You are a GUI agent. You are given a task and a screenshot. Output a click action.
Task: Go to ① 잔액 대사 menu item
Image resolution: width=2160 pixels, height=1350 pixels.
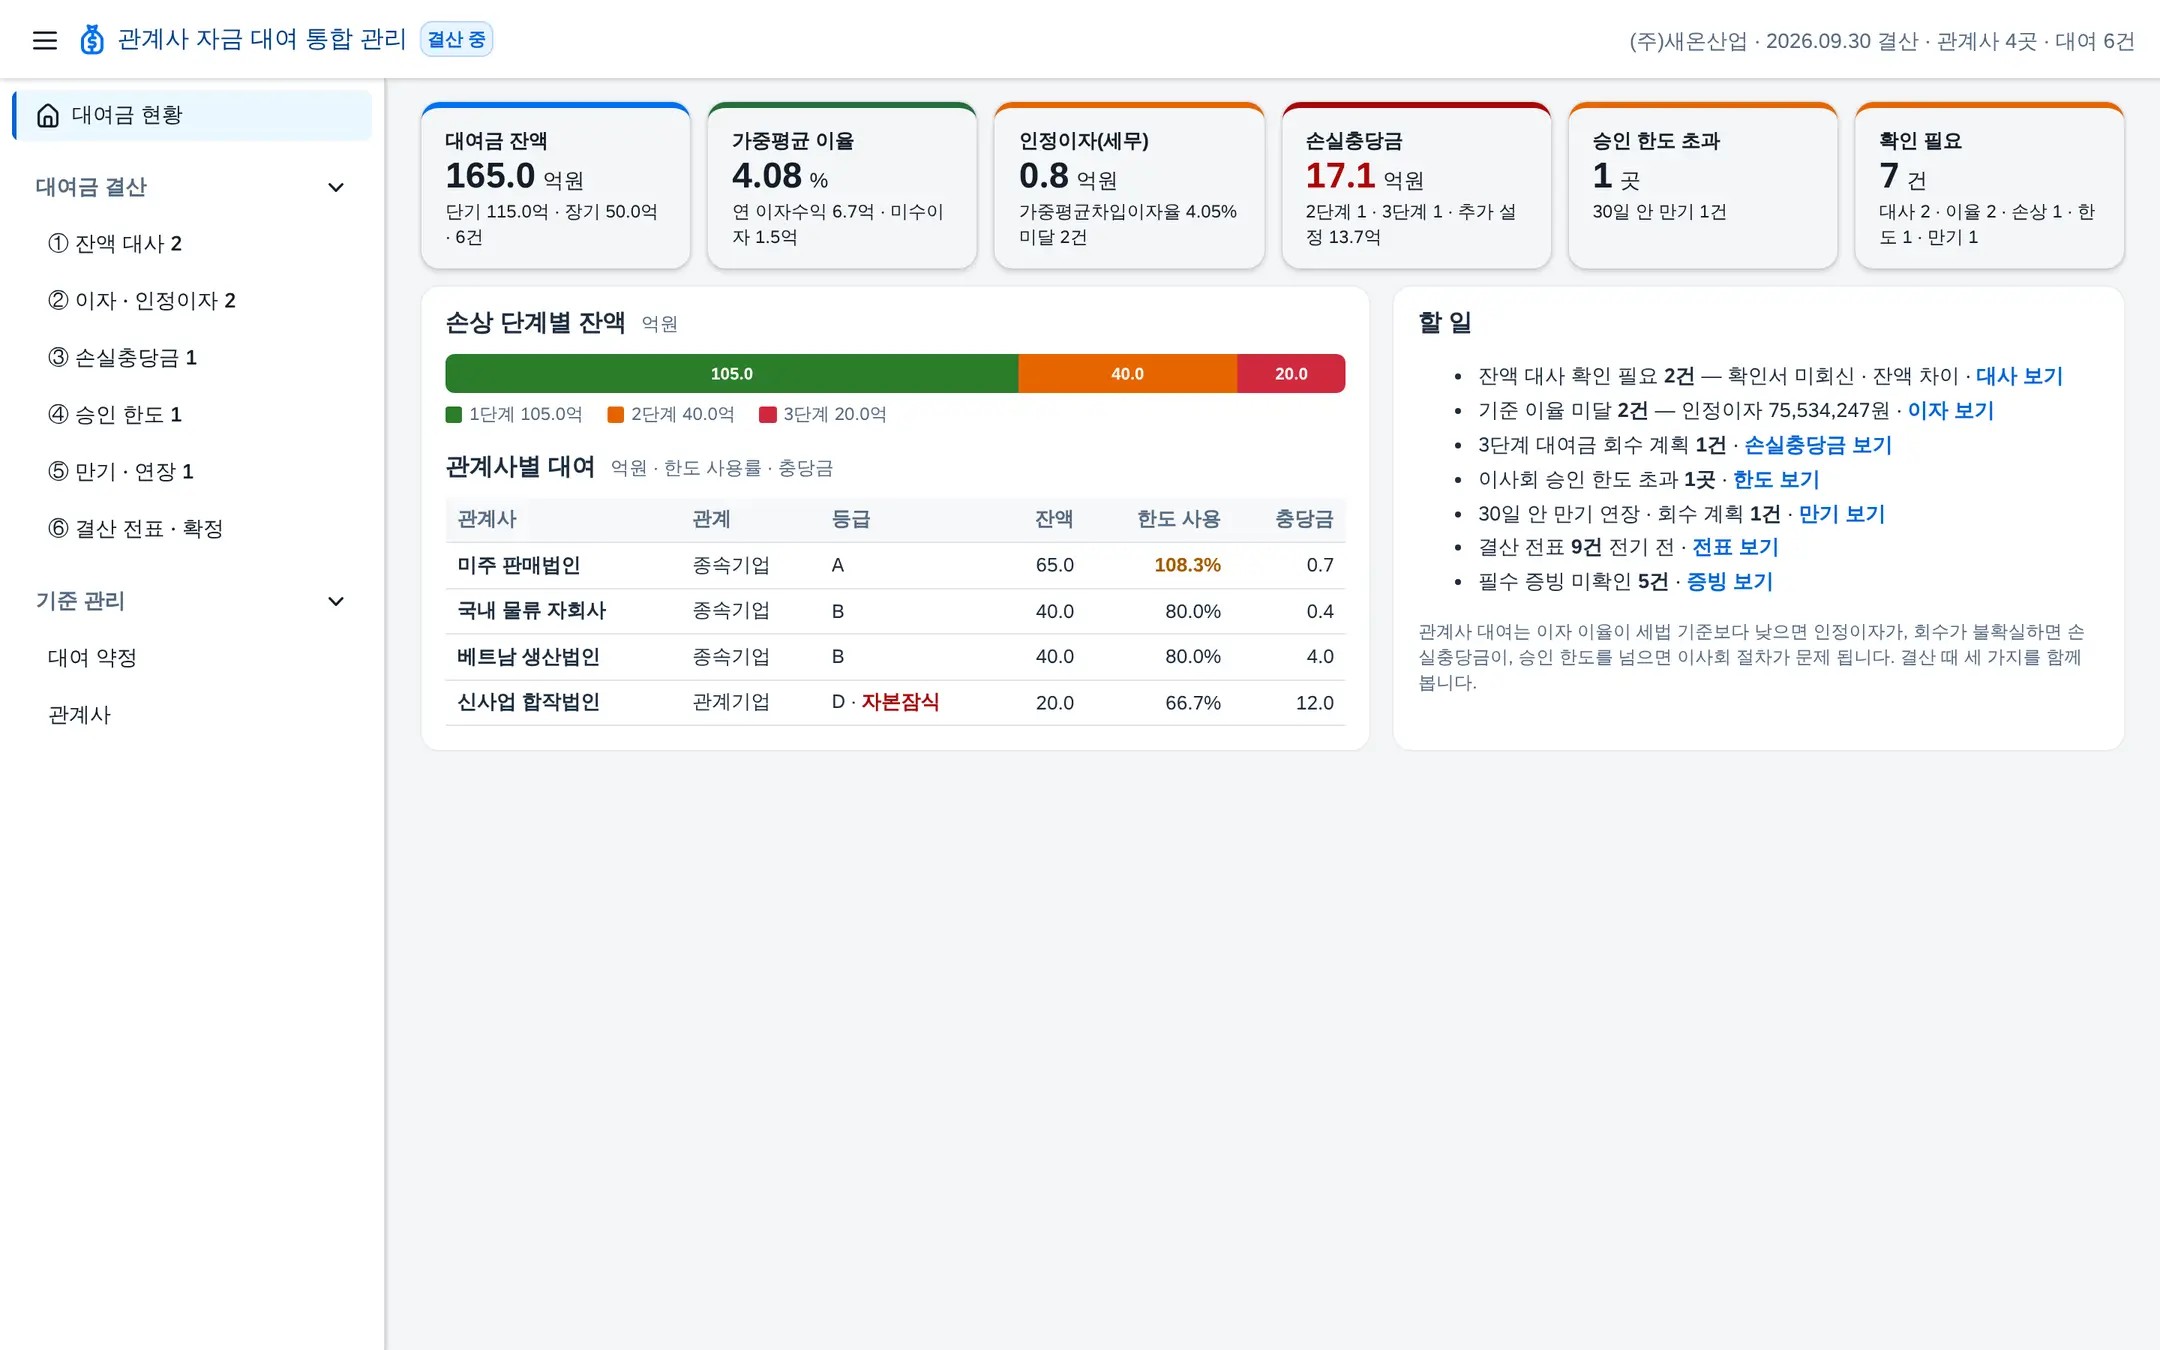pyautogui.click(x=192, y=244)
